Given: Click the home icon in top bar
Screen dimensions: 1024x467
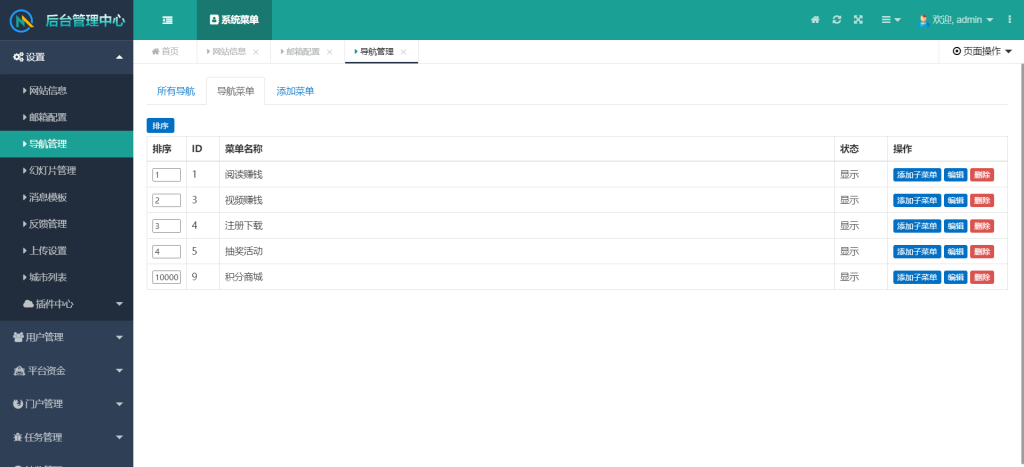Looking at the screenshot, I should click(x=815, y=20).
